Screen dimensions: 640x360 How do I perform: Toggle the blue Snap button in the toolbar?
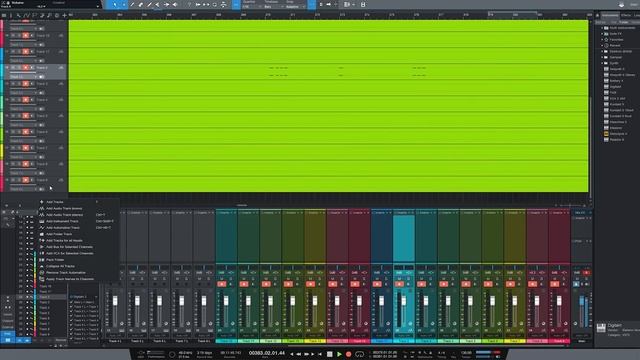tap(311, 4)
